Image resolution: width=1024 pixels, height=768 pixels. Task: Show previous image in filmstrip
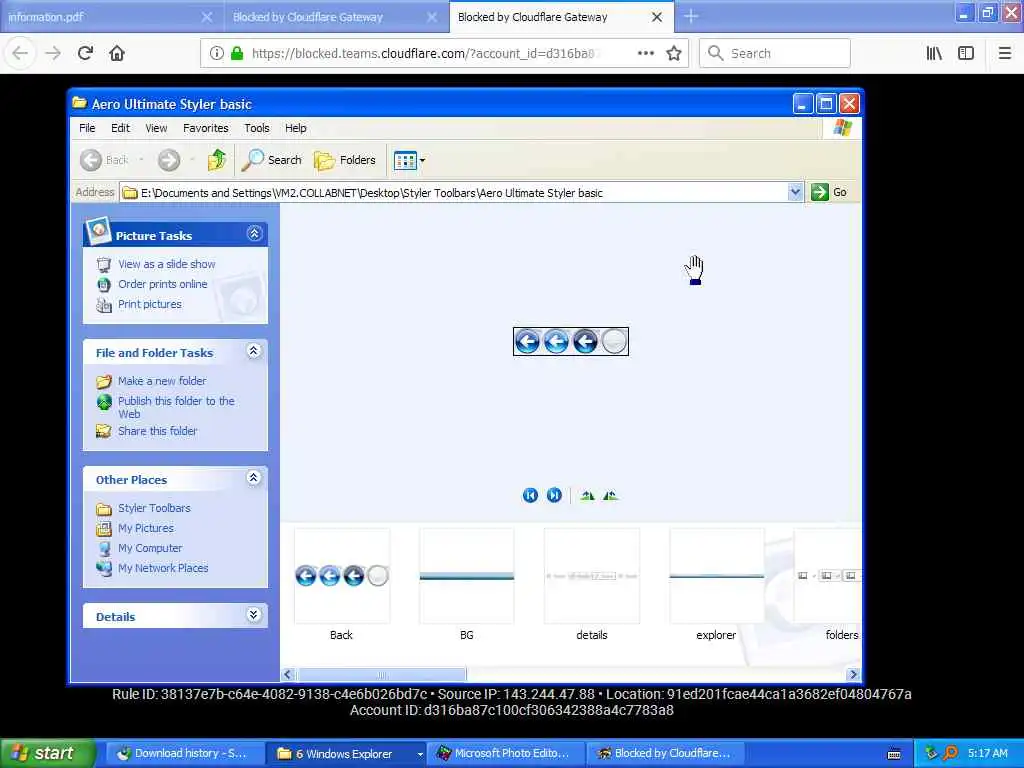530,496
